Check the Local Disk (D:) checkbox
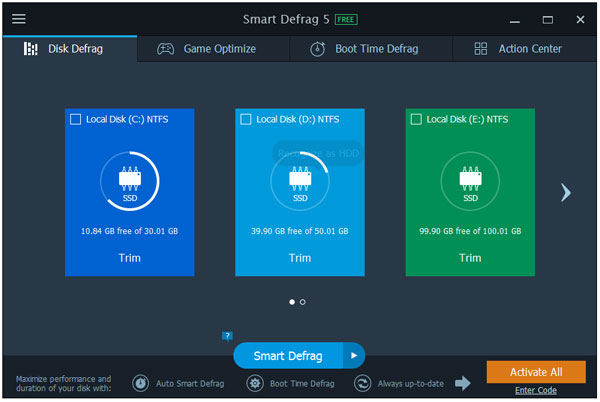Image resolution: width=600 pixels, height=402 pixels. point(246,120)
